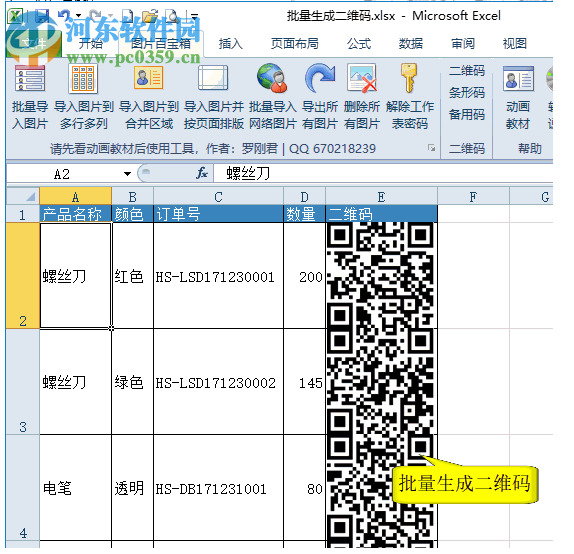Click header cell 数量
Image resolution: width=574 pixels, height=554 pixels.
tap(305, 214)
